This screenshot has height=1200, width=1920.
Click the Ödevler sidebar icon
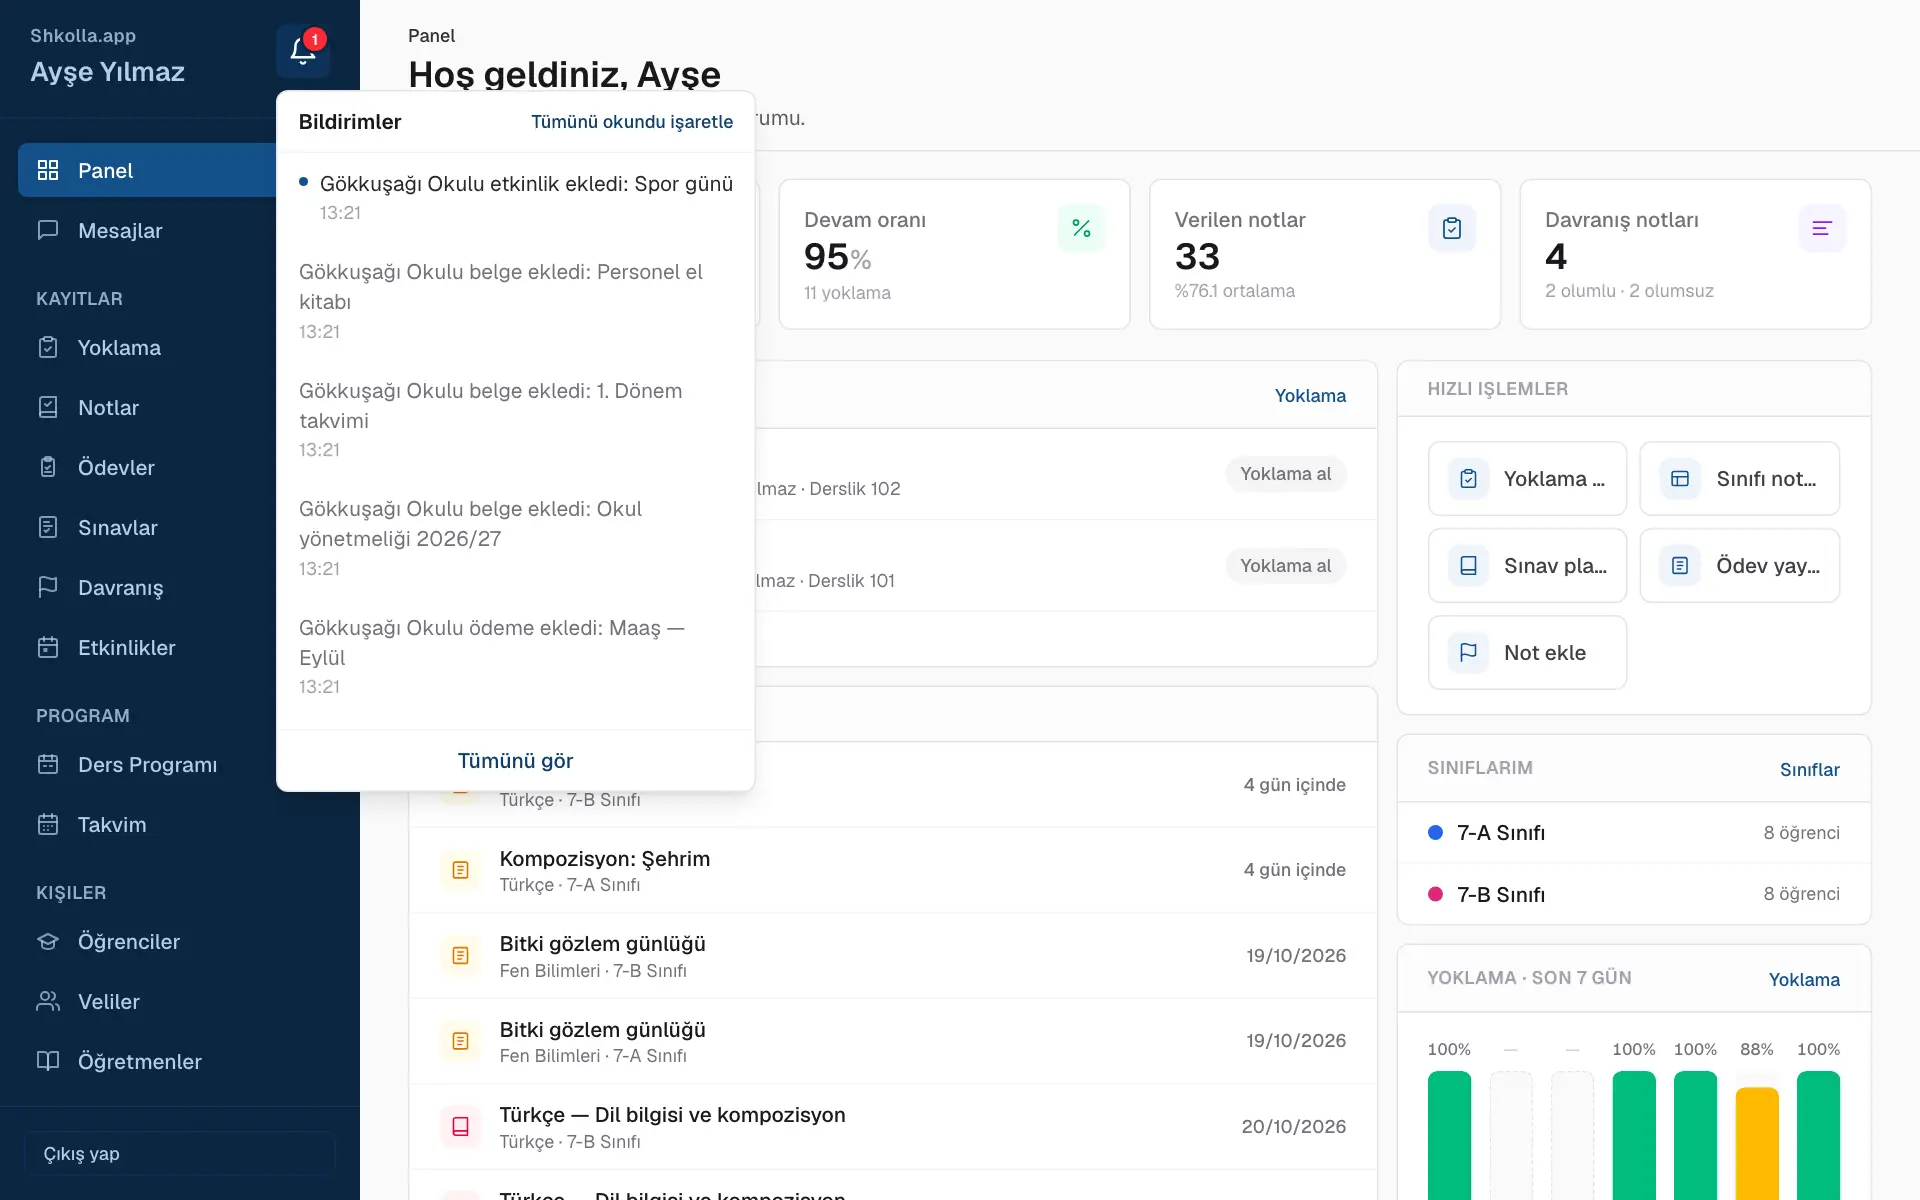click(48, 467)
